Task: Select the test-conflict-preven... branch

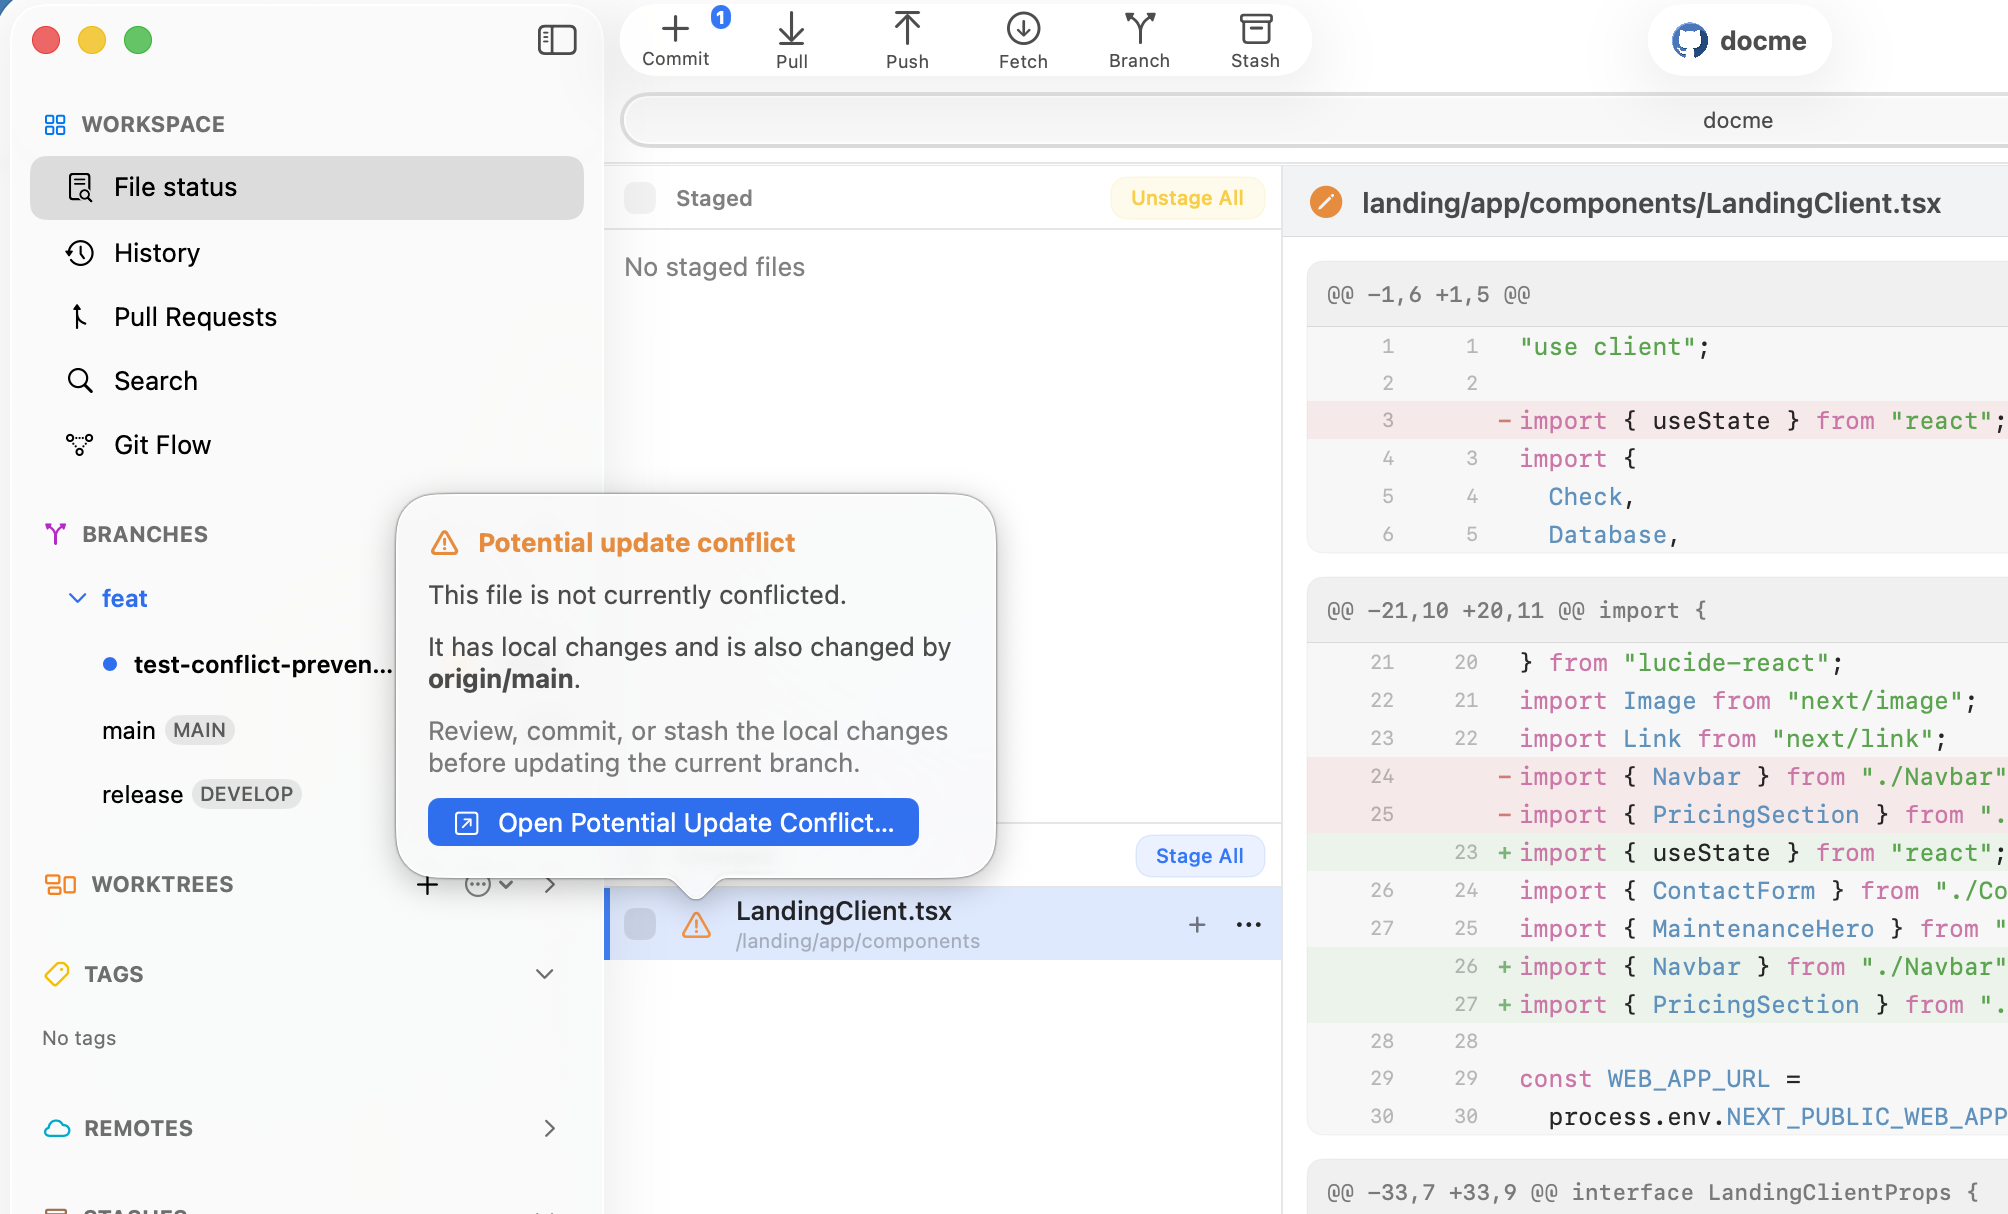Action: pyautogui.click(x=262, y=664)
